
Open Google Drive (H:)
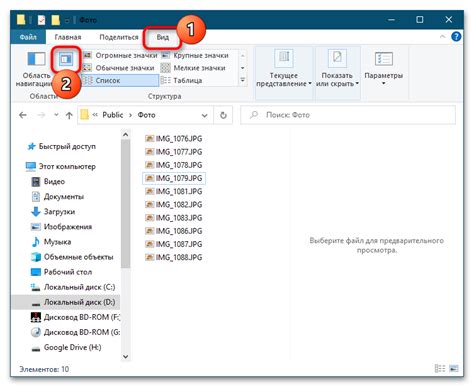click(x=66, y=347)
